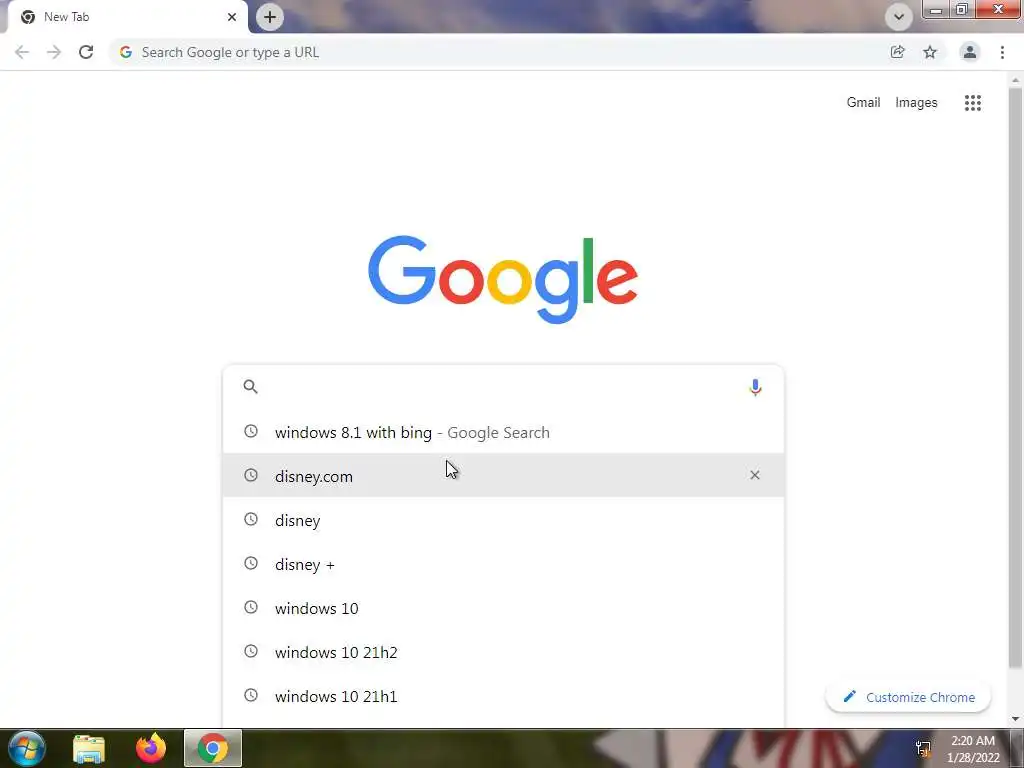Remove the disney.com suggestion with X
The width and height of the screenshot is (1024, 768).
tap(754, 475)
